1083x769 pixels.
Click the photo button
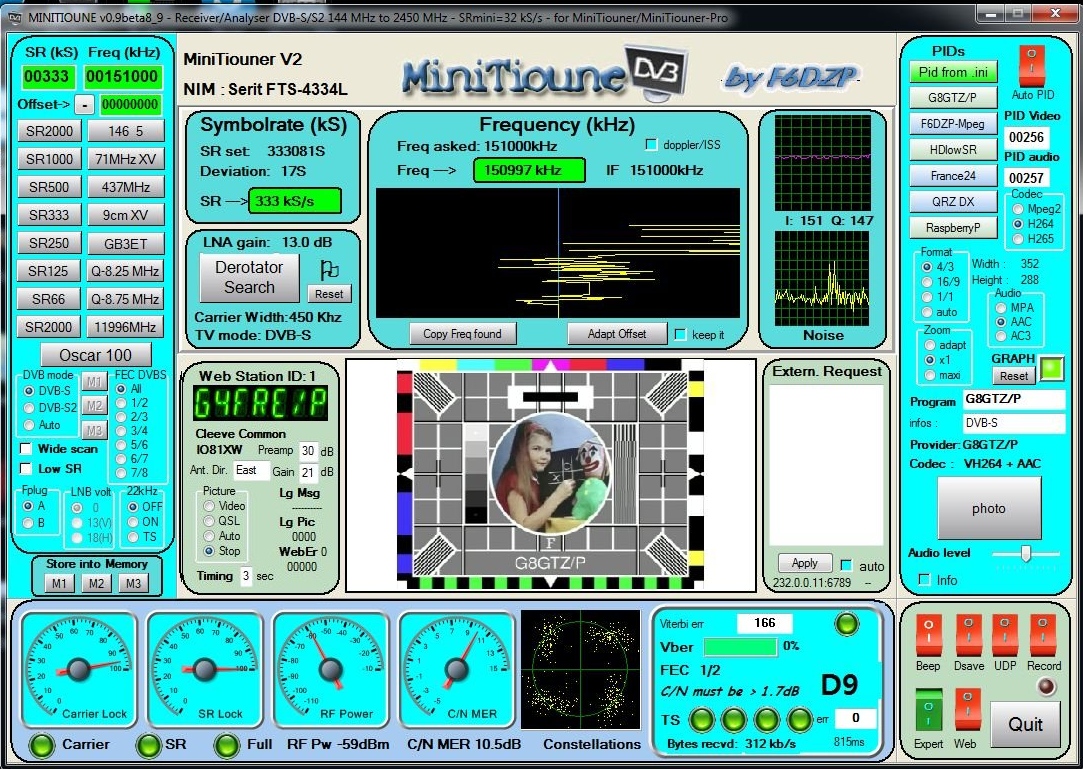tap(988, 508)
